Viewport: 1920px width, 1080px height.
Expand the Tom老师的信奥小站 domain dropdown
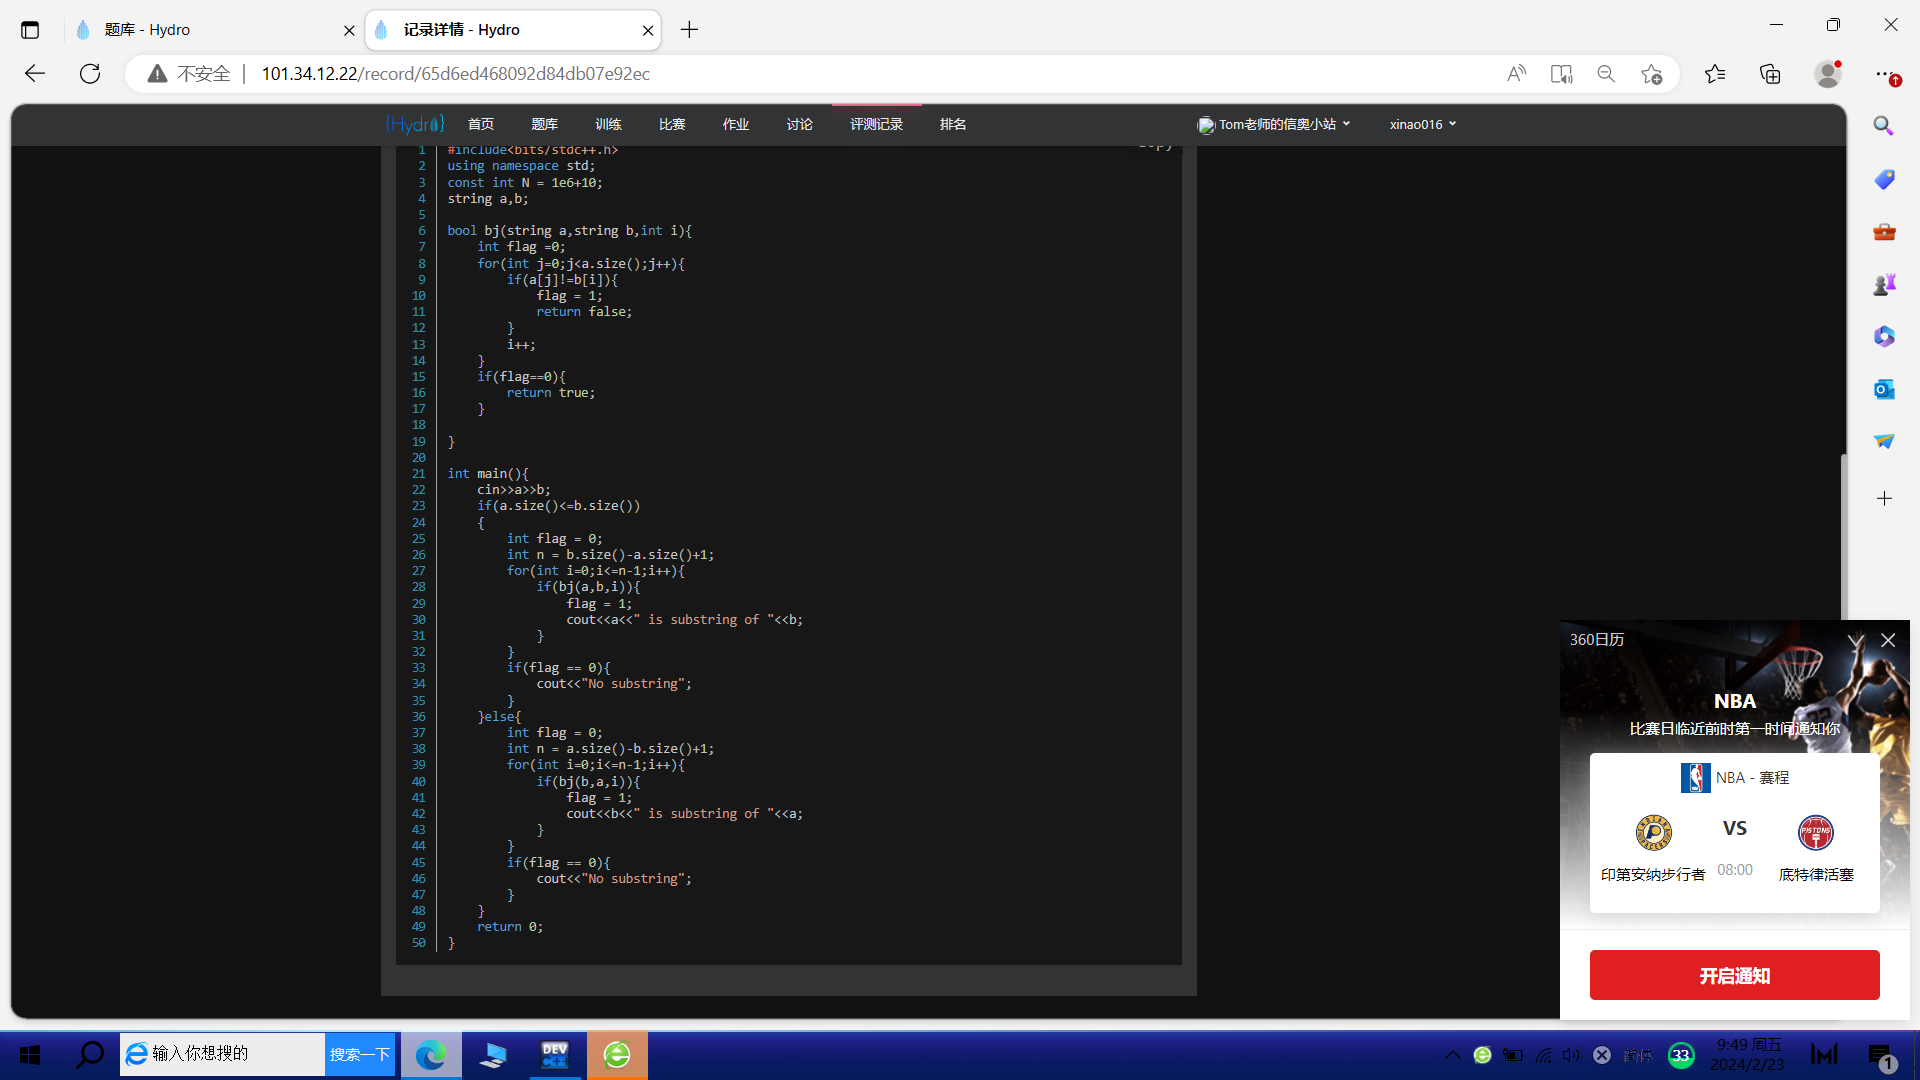click(x=1275, y=124)
